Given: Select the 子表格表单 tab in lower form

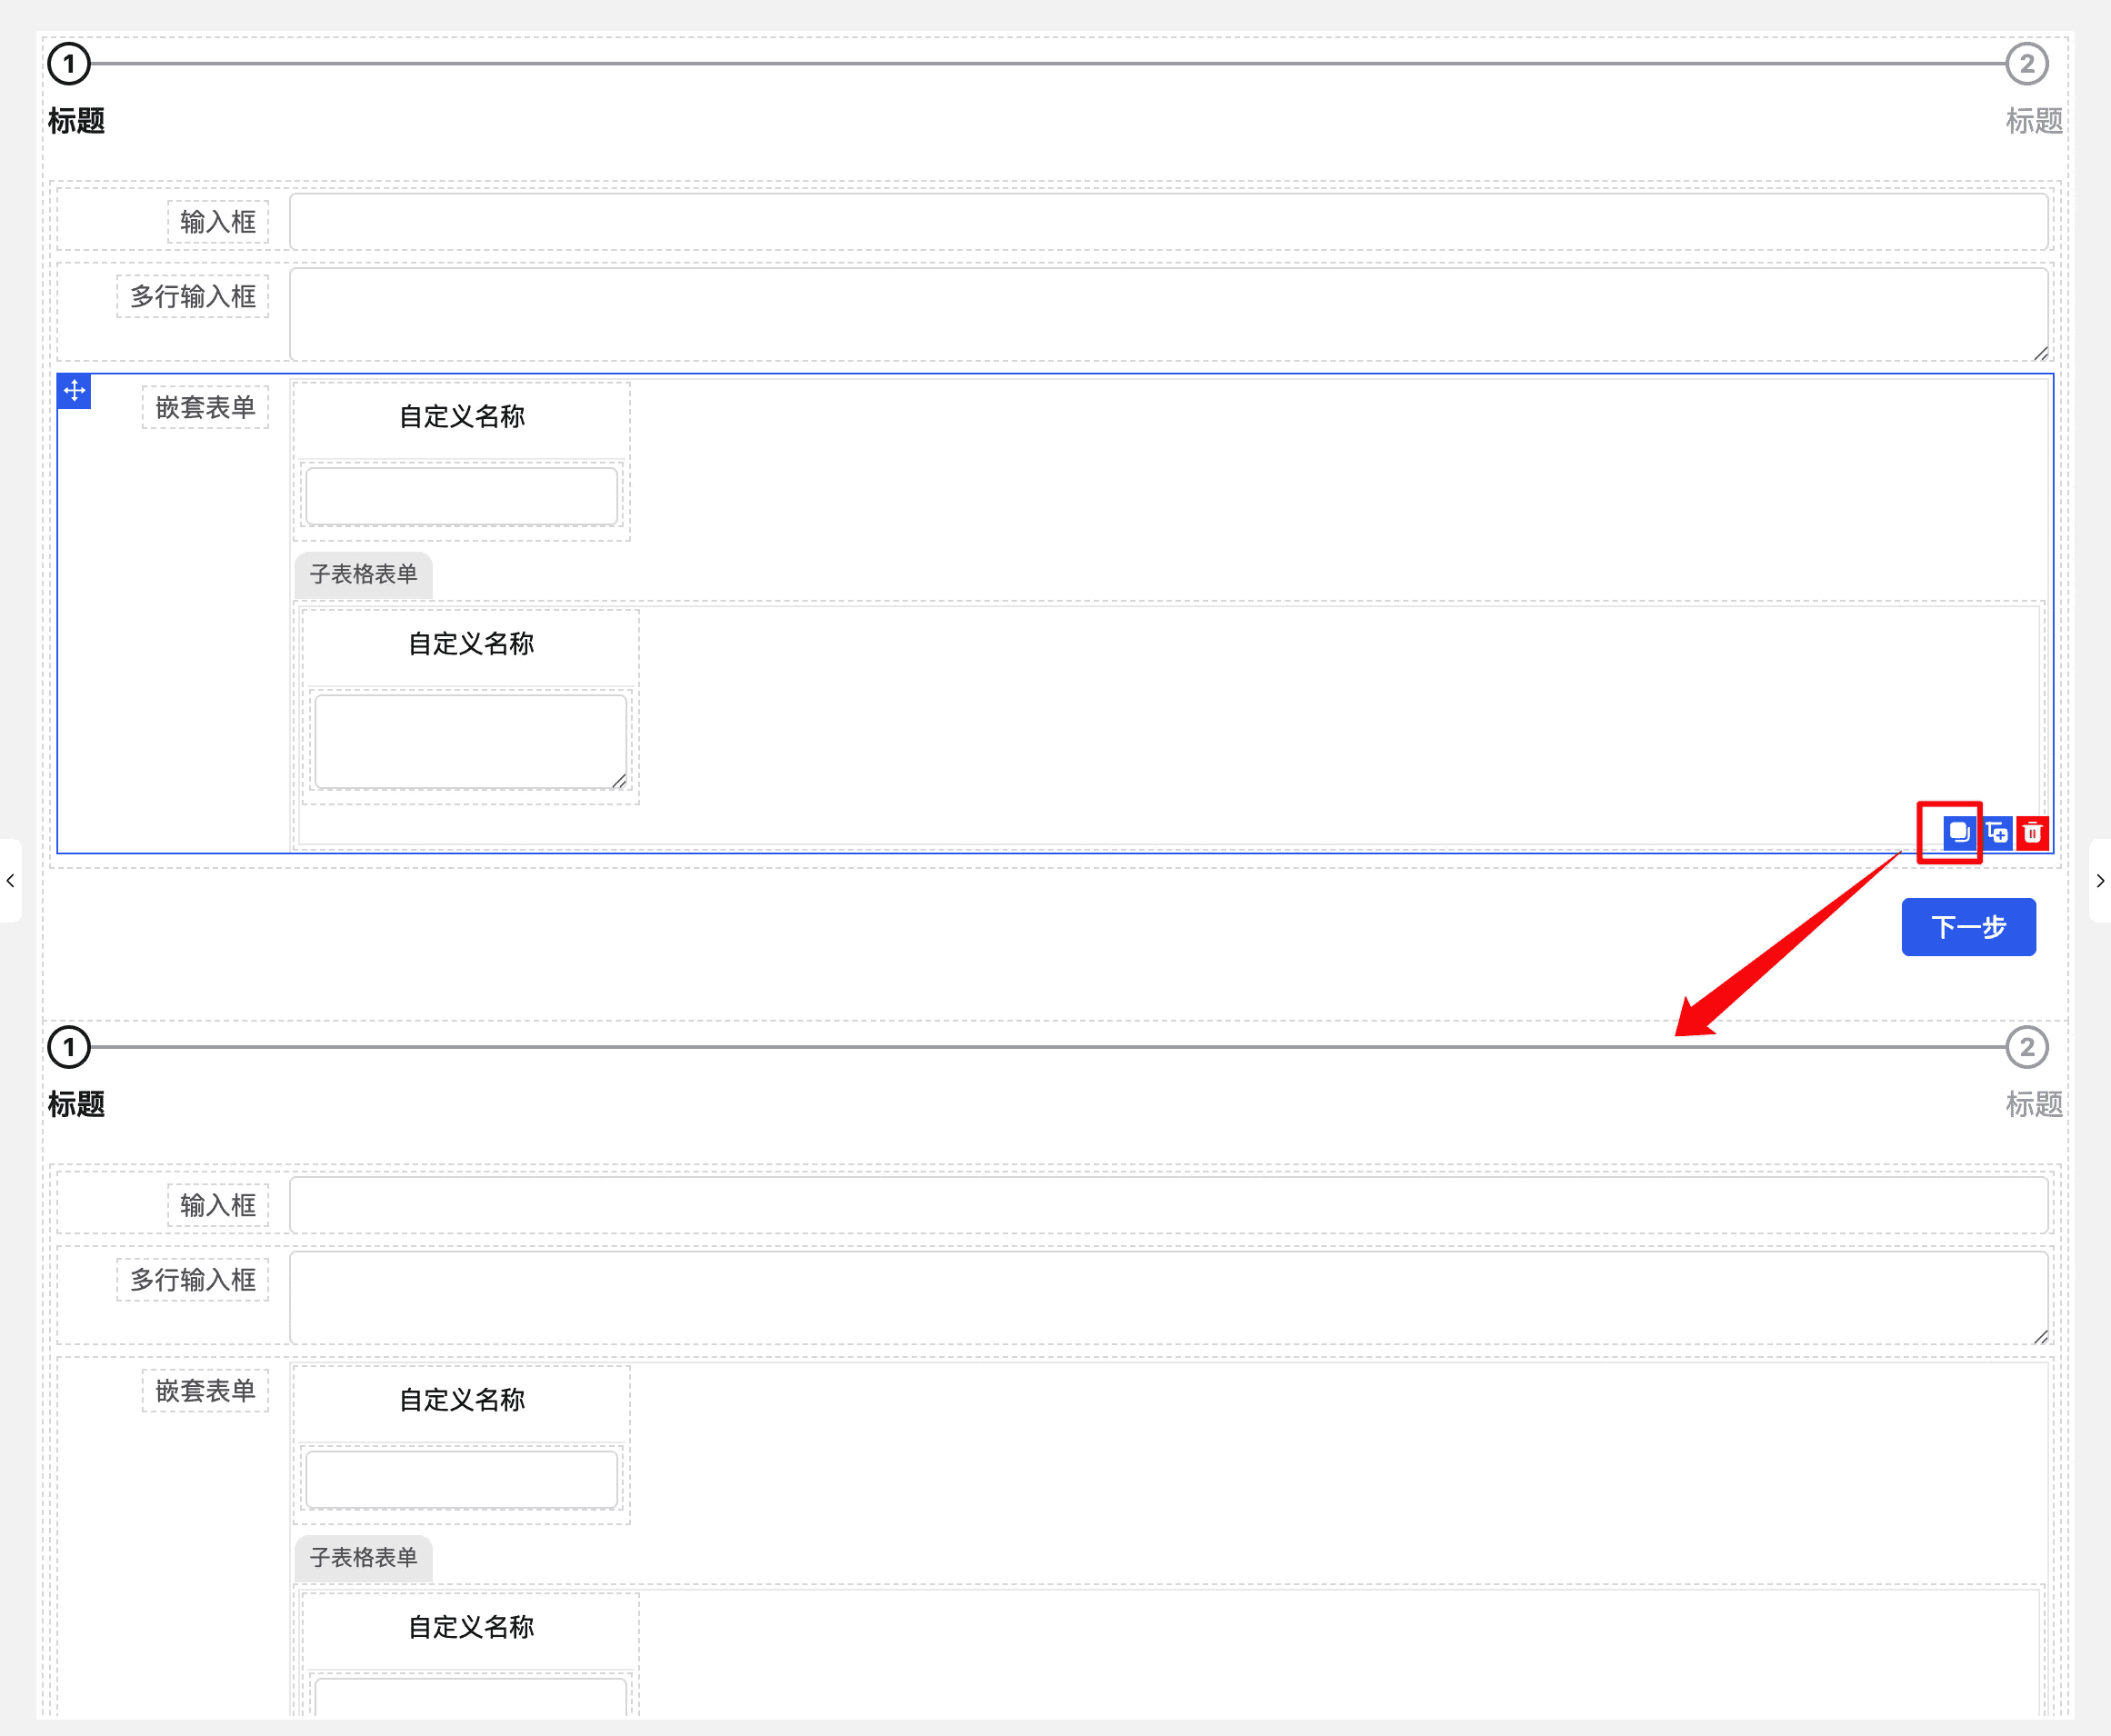Looking at the screenshot, I should pyautogui.click(x=363, y=1557).
